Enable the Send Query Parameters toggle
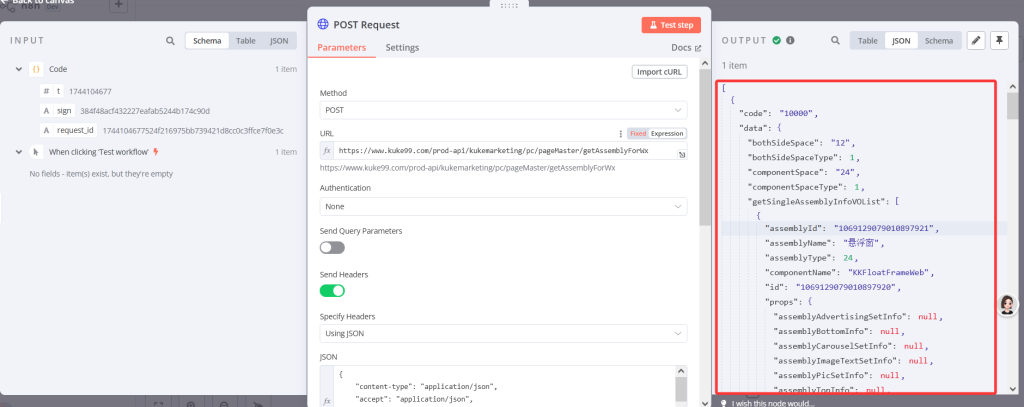This screenshot has height=407, width=1024. coord(332,247)
